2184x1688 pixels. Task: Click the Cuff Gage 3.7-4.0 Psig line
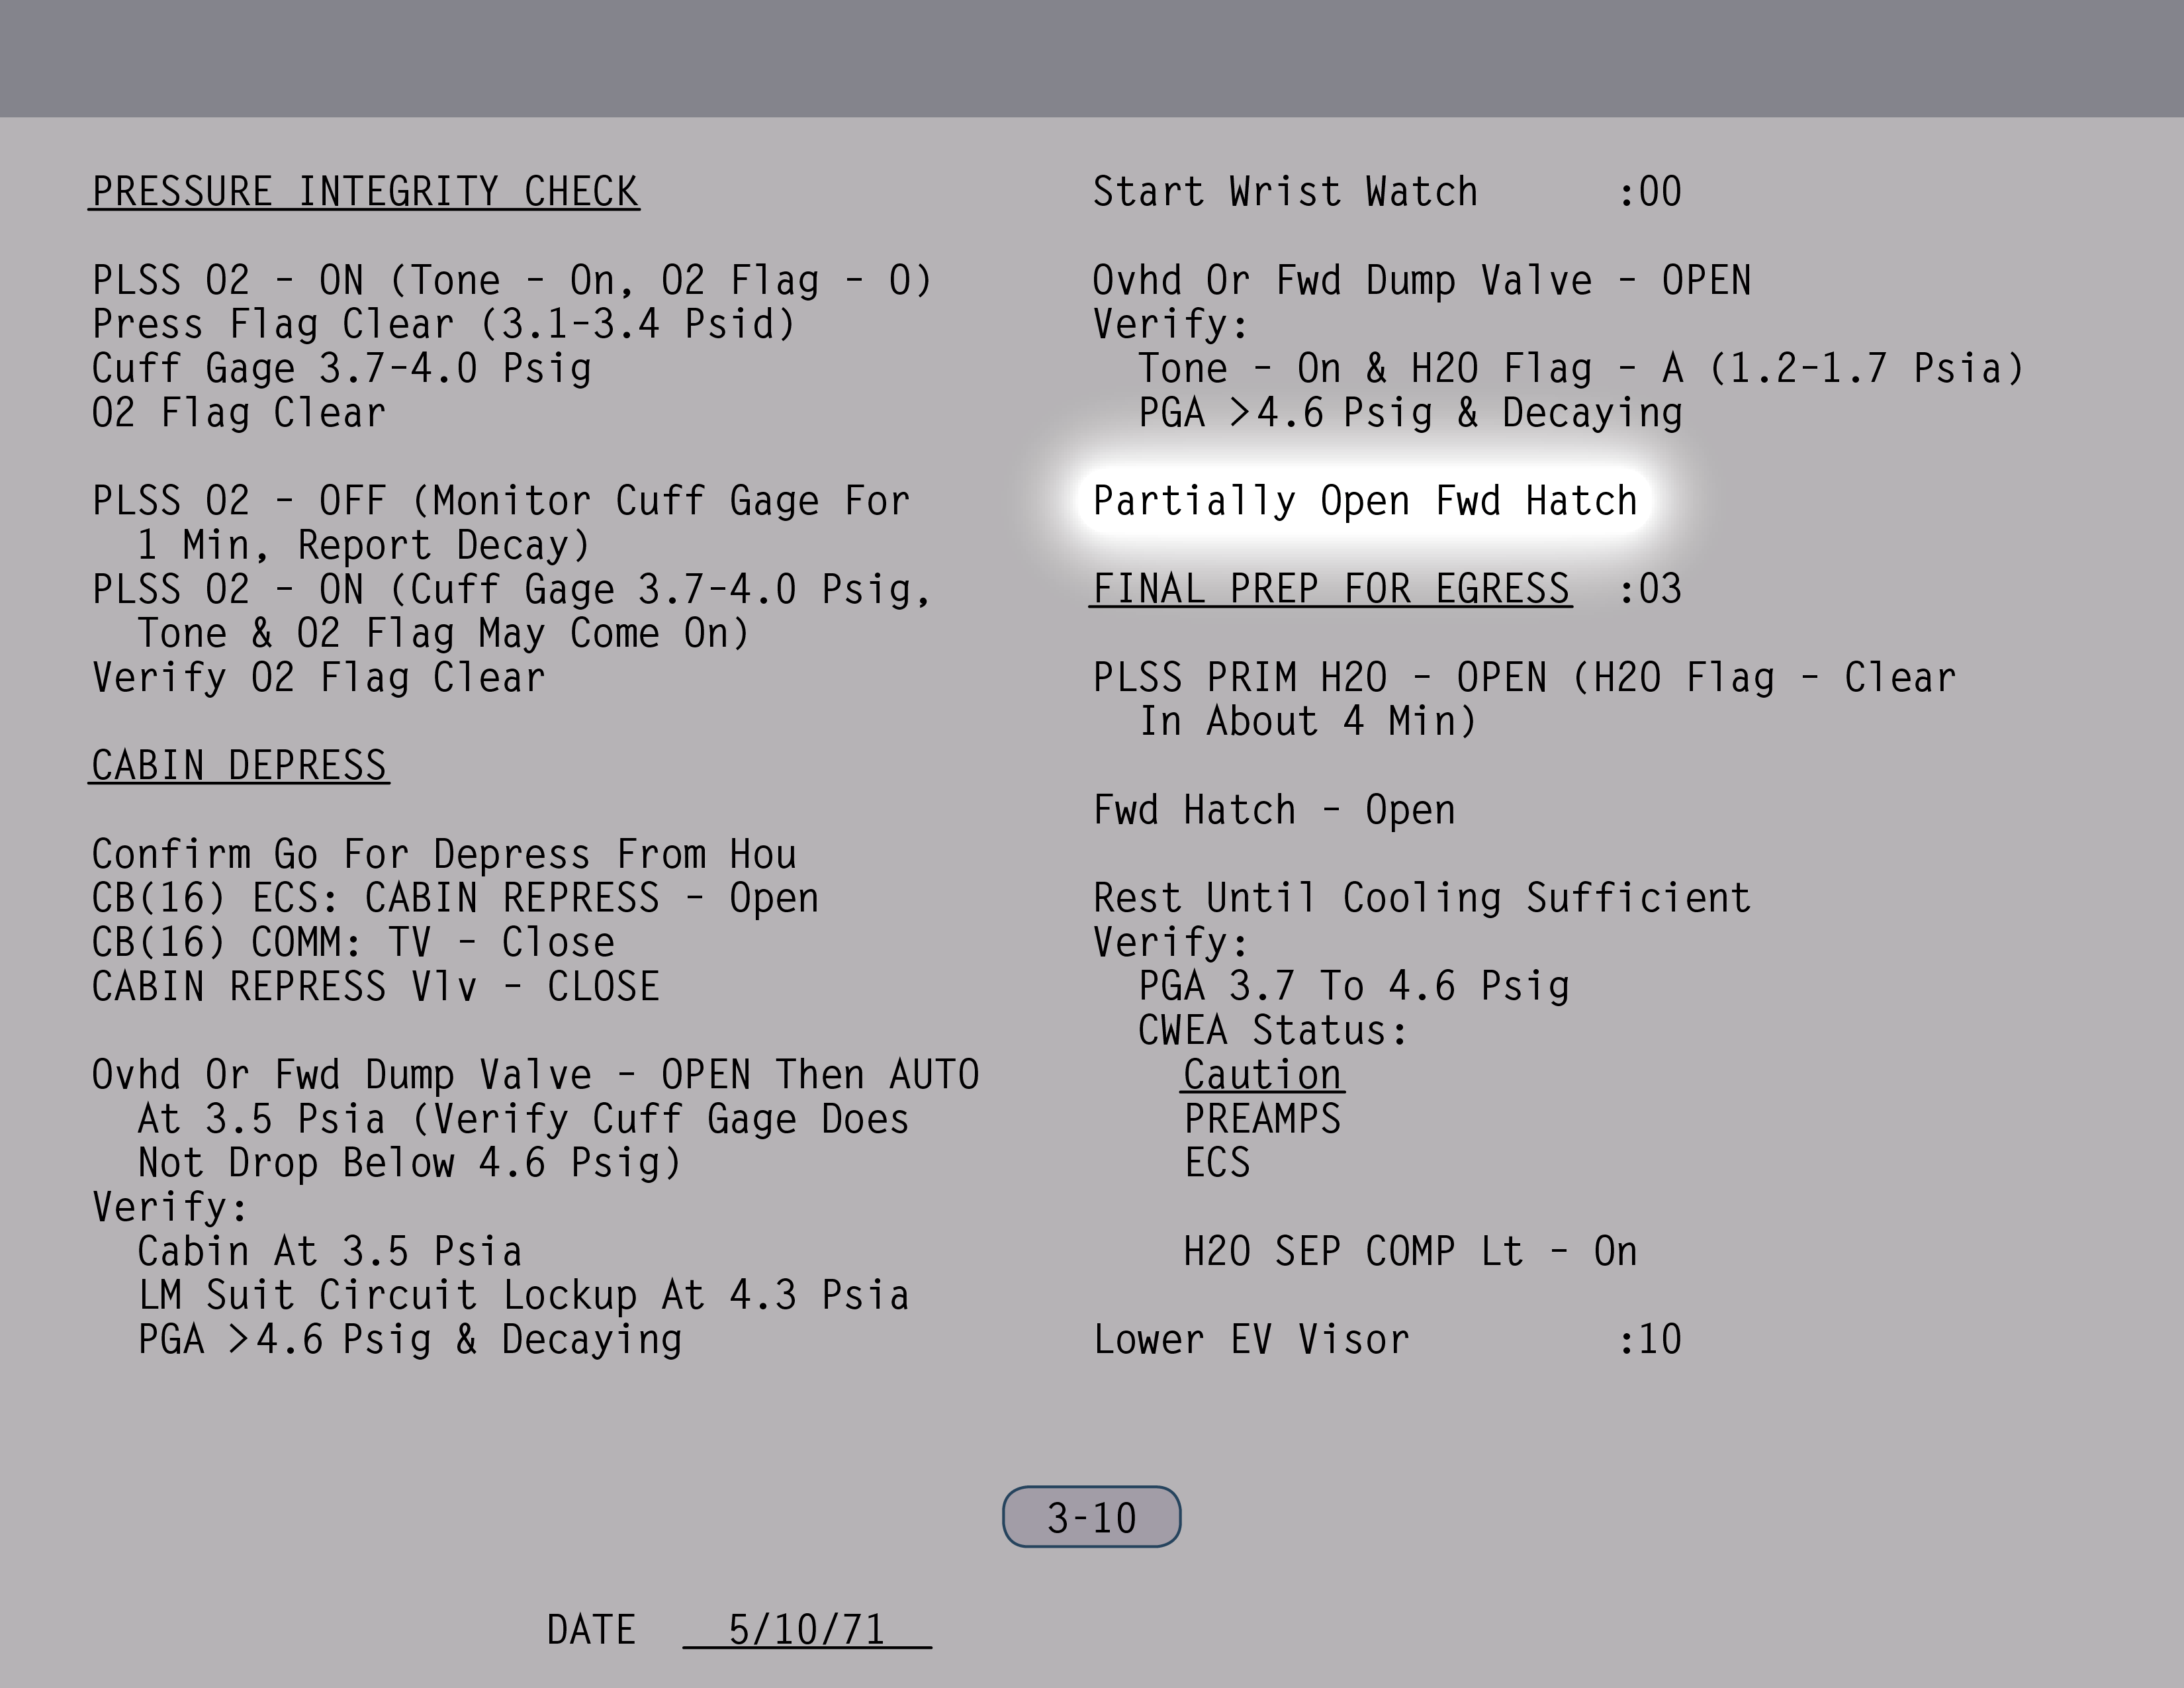[342, 369]
